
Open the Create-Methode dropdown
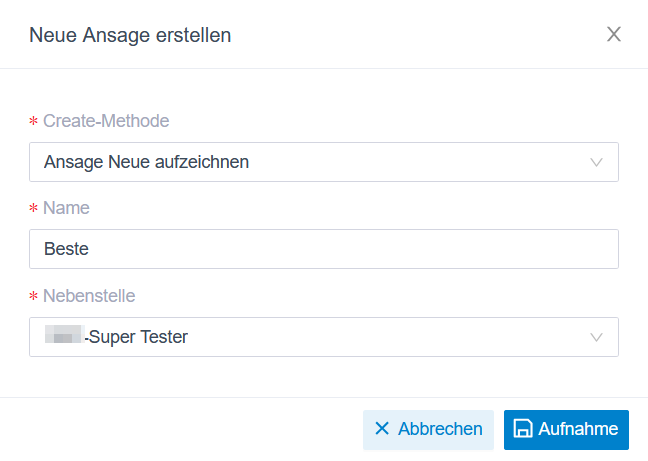tap(323, 162)
